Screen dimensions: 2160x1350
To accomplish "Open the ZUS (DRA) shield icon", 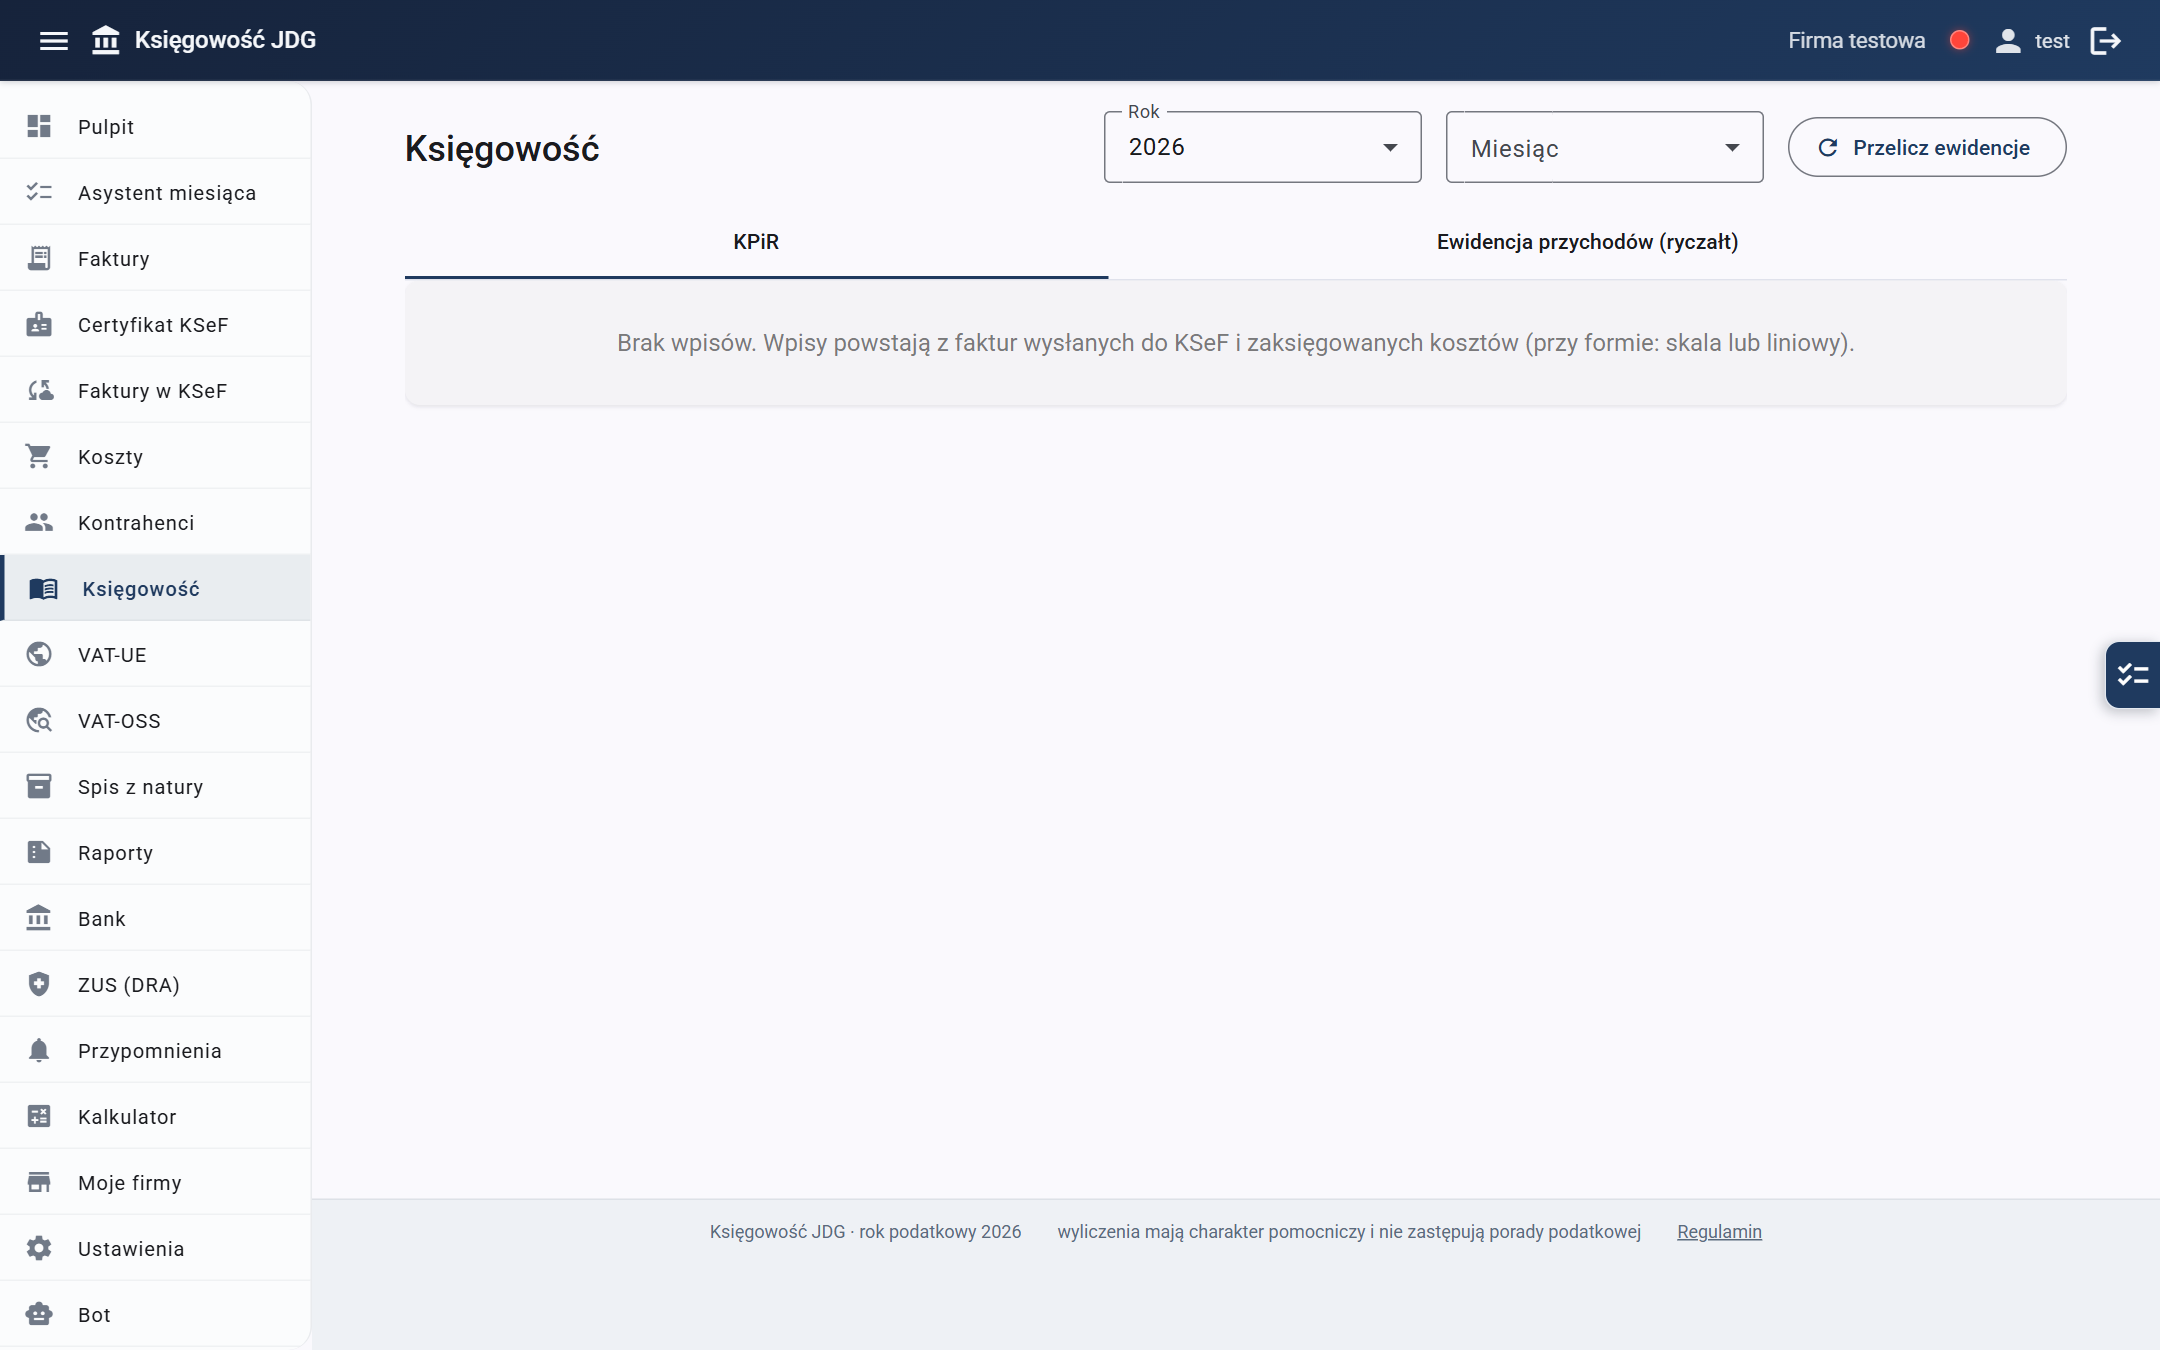I will [39, 984].
